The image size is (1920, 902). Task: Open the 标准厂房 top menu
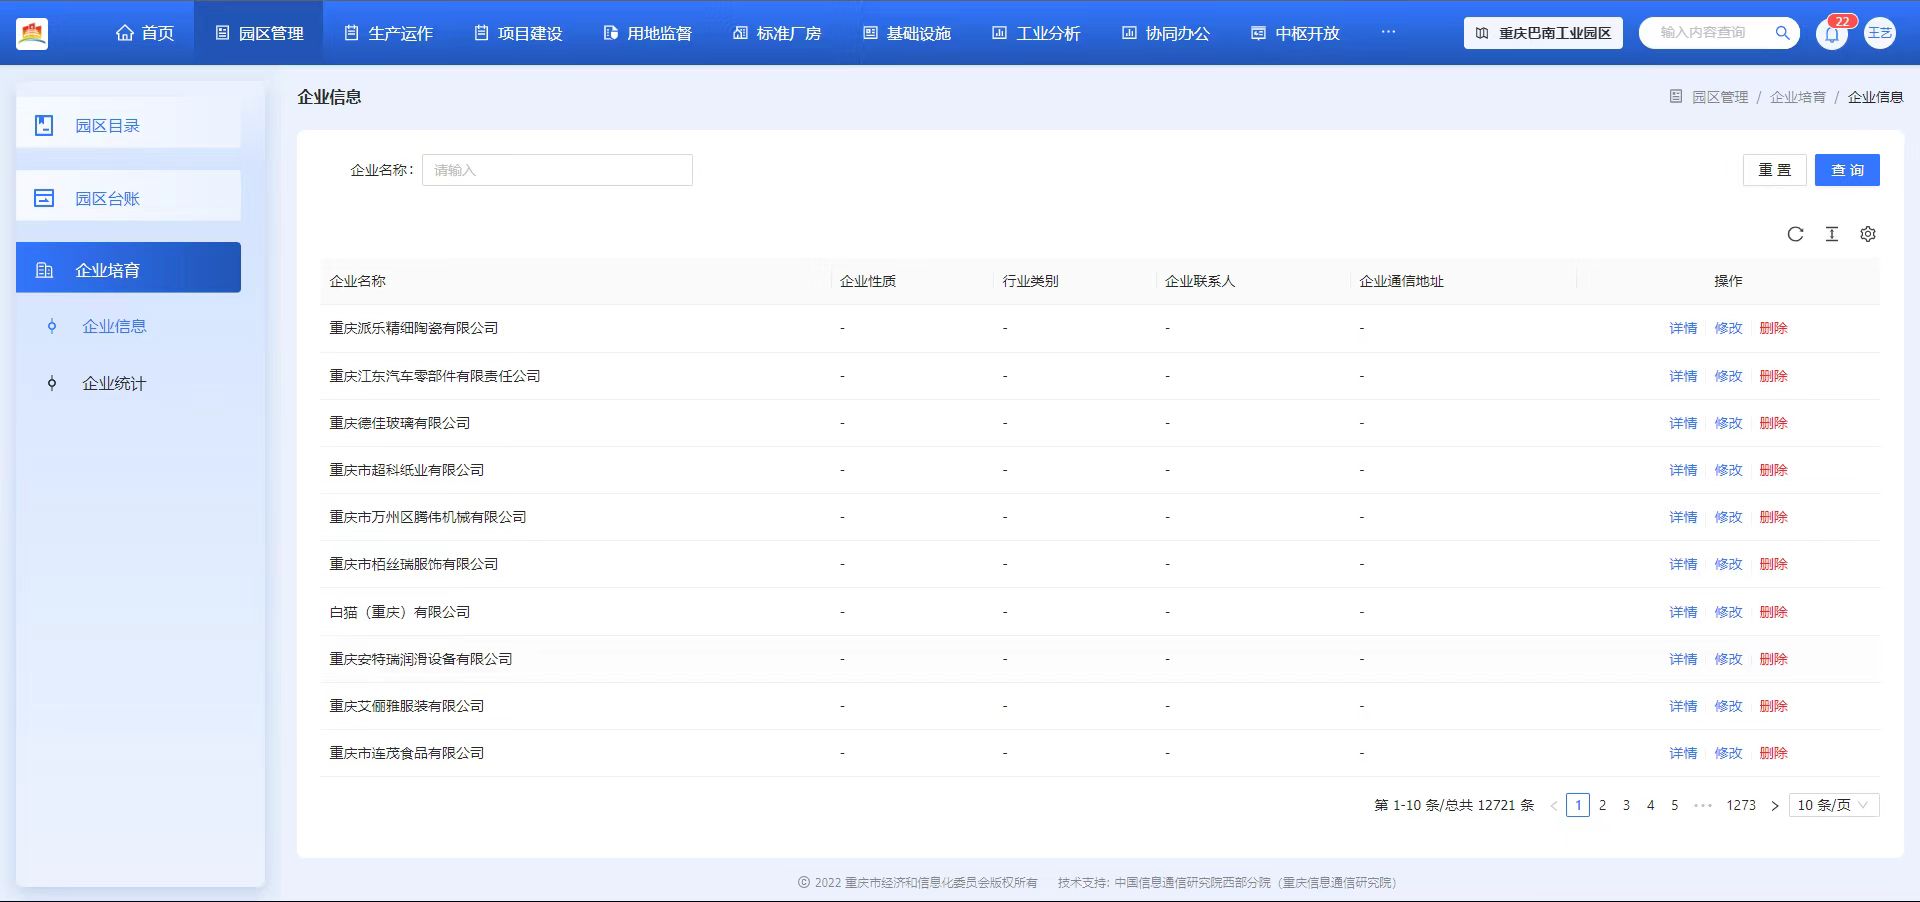(777, 33)
